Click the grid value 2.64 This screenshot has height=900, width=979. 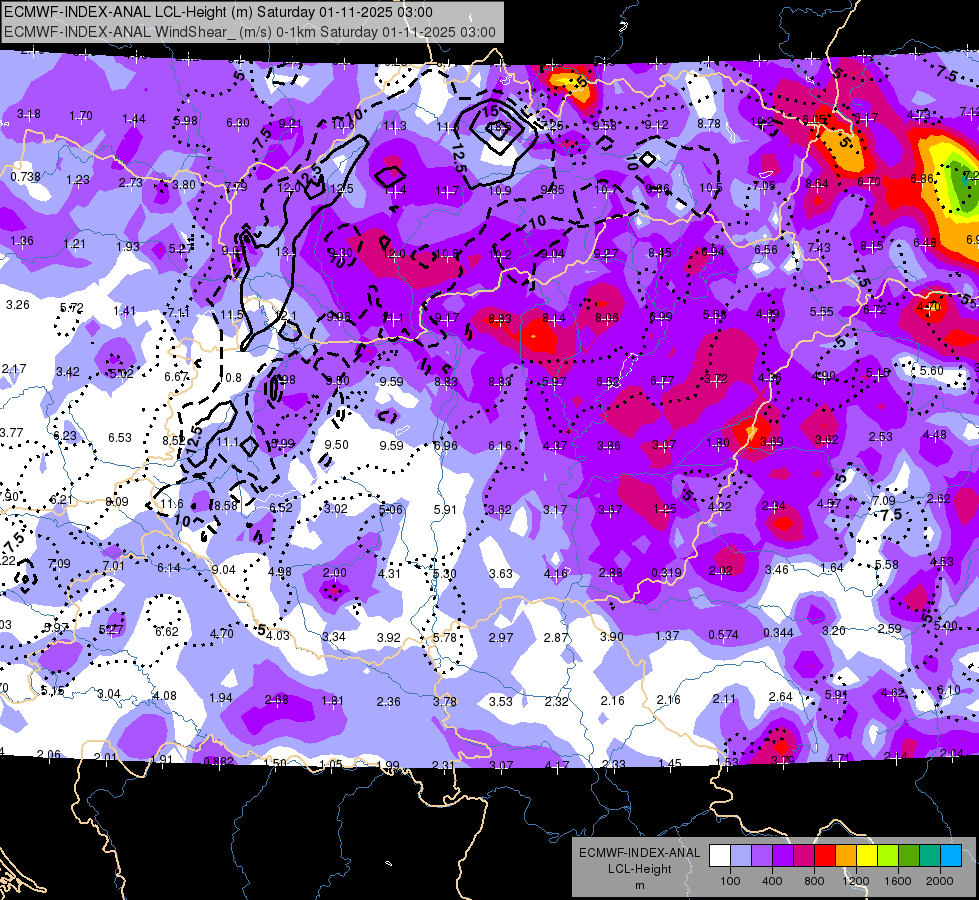click(780, 696)
